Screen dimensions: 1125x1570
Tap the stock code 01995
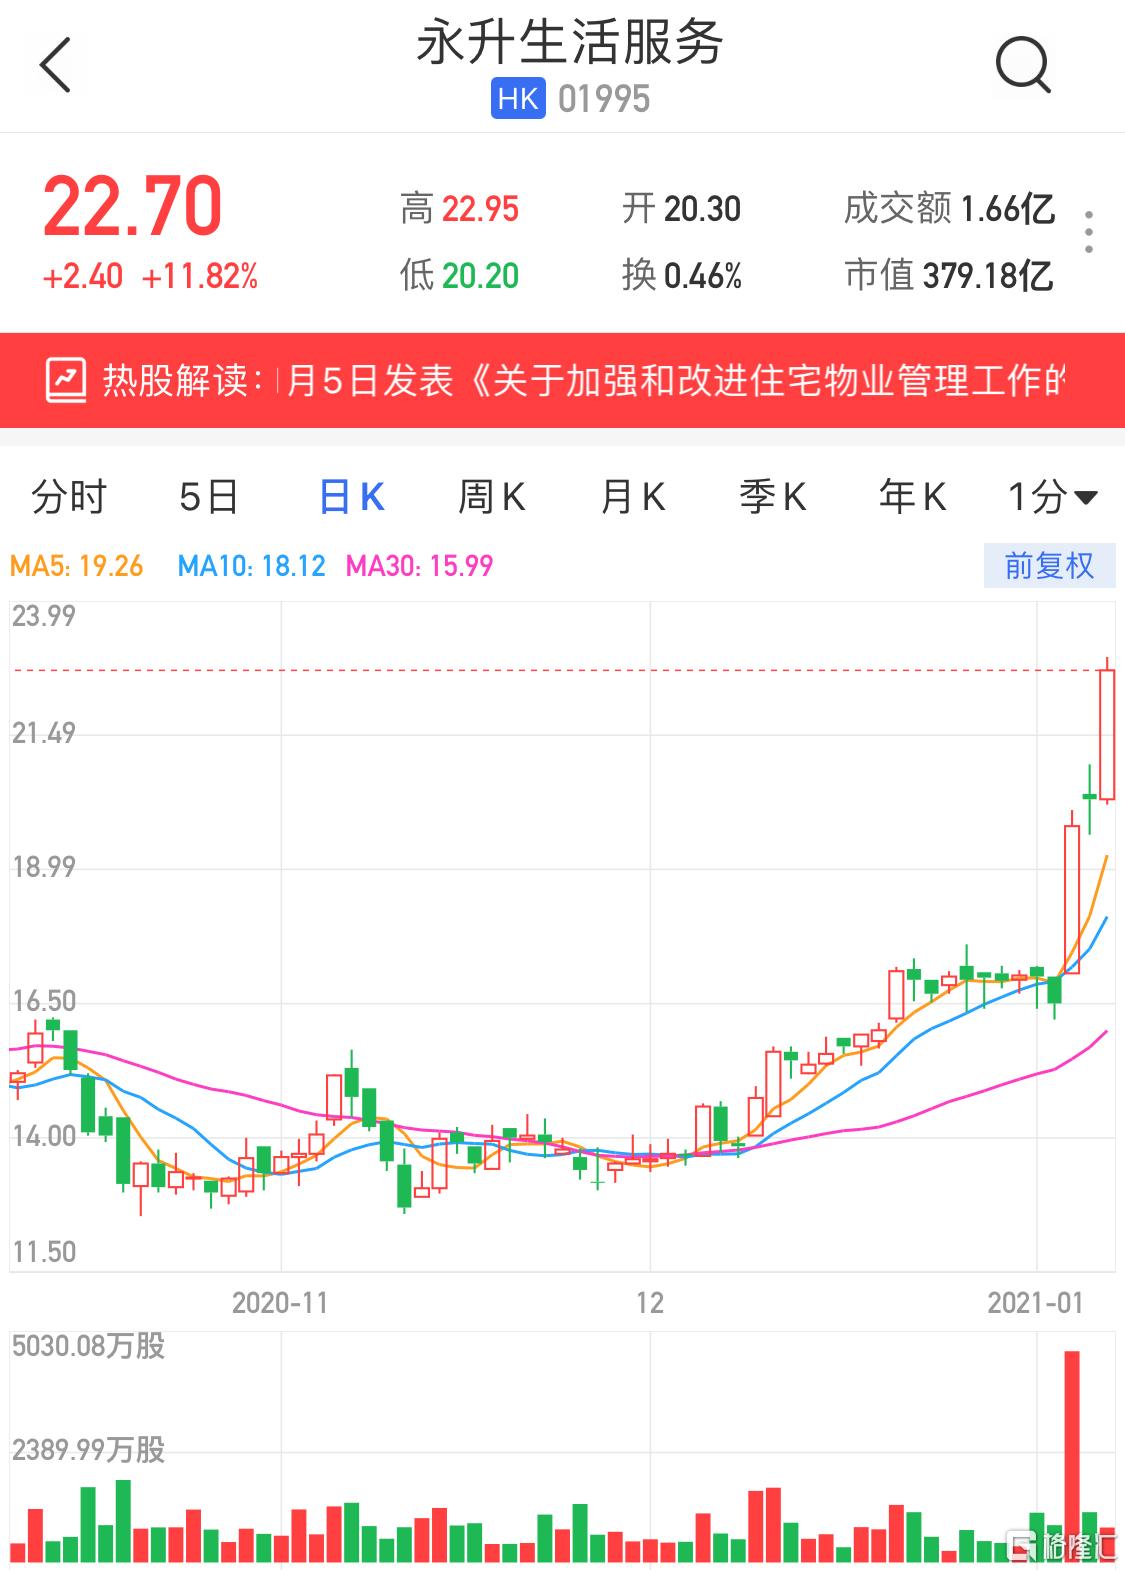pos(604,99)
